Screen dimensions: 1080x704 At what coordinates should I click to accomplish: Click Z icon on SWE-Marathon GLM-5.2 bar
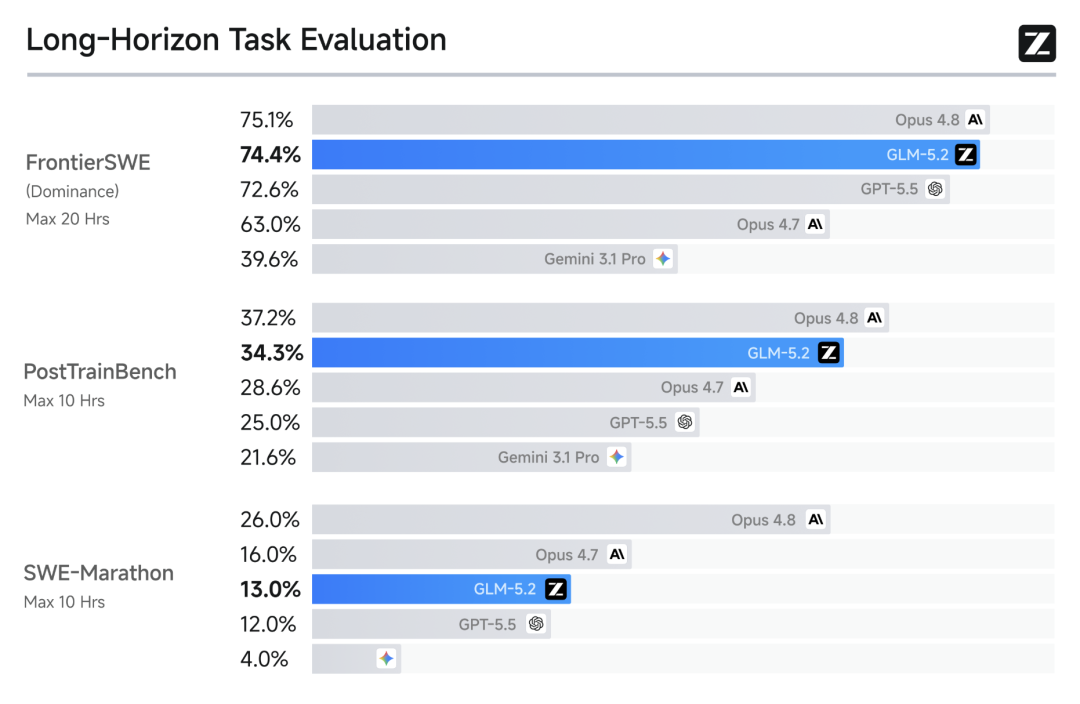pos(556,589)
